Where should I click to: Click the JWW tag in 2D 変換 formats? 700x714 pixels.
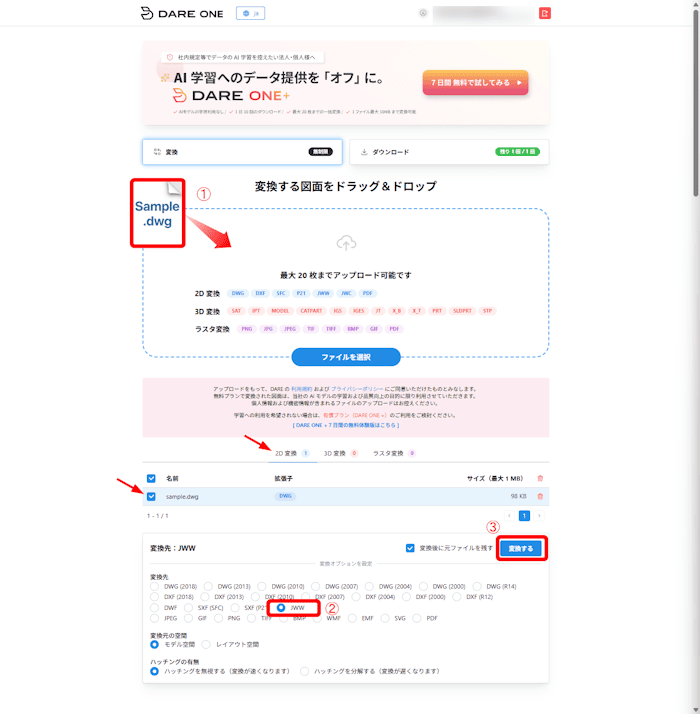pos(323,293)
